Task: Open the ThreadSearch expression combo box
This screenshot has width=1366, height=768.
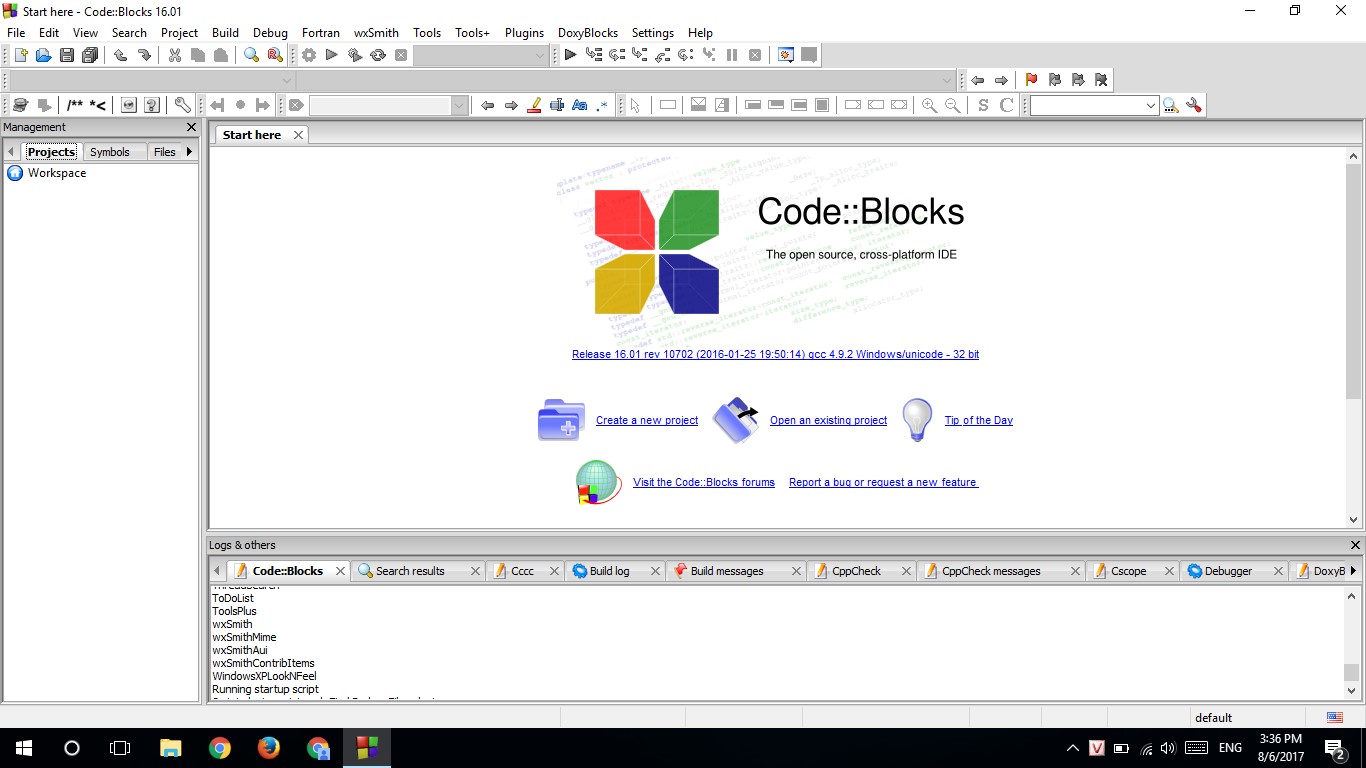Action: click(x=1094, y=105)
